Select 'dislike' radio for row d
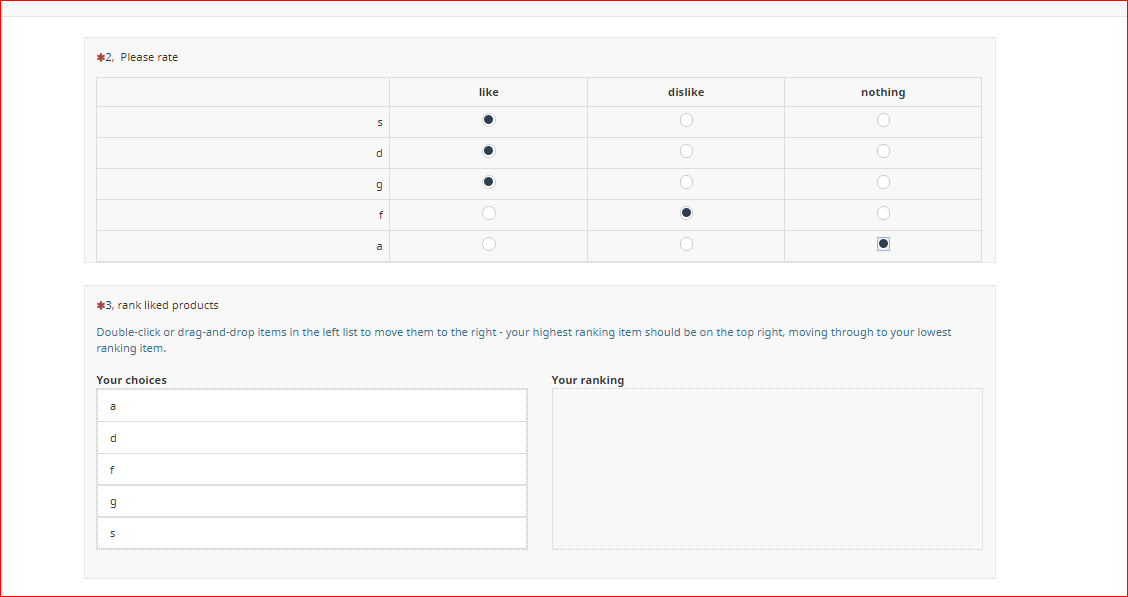 686,151
